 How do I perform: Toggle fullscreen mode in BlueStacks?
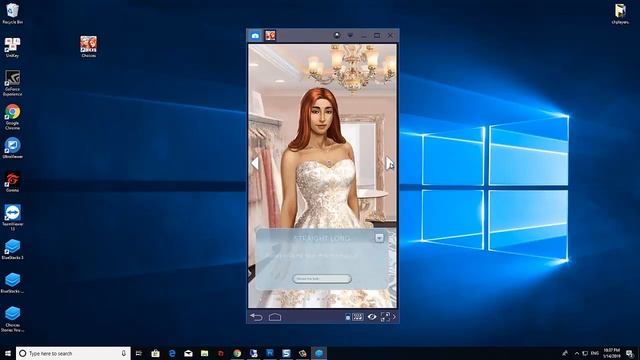click(x=385, y=317)
